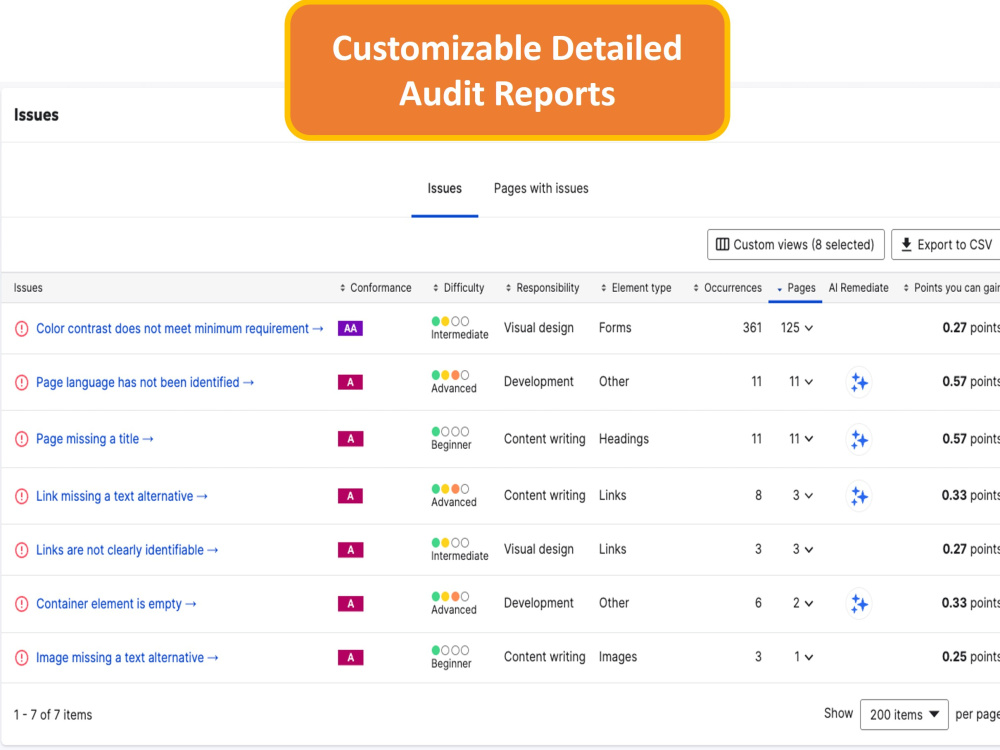This screenshot has width=1000, height=750.
Task: Sort by Responsibility column header
Action: (543, 288)
